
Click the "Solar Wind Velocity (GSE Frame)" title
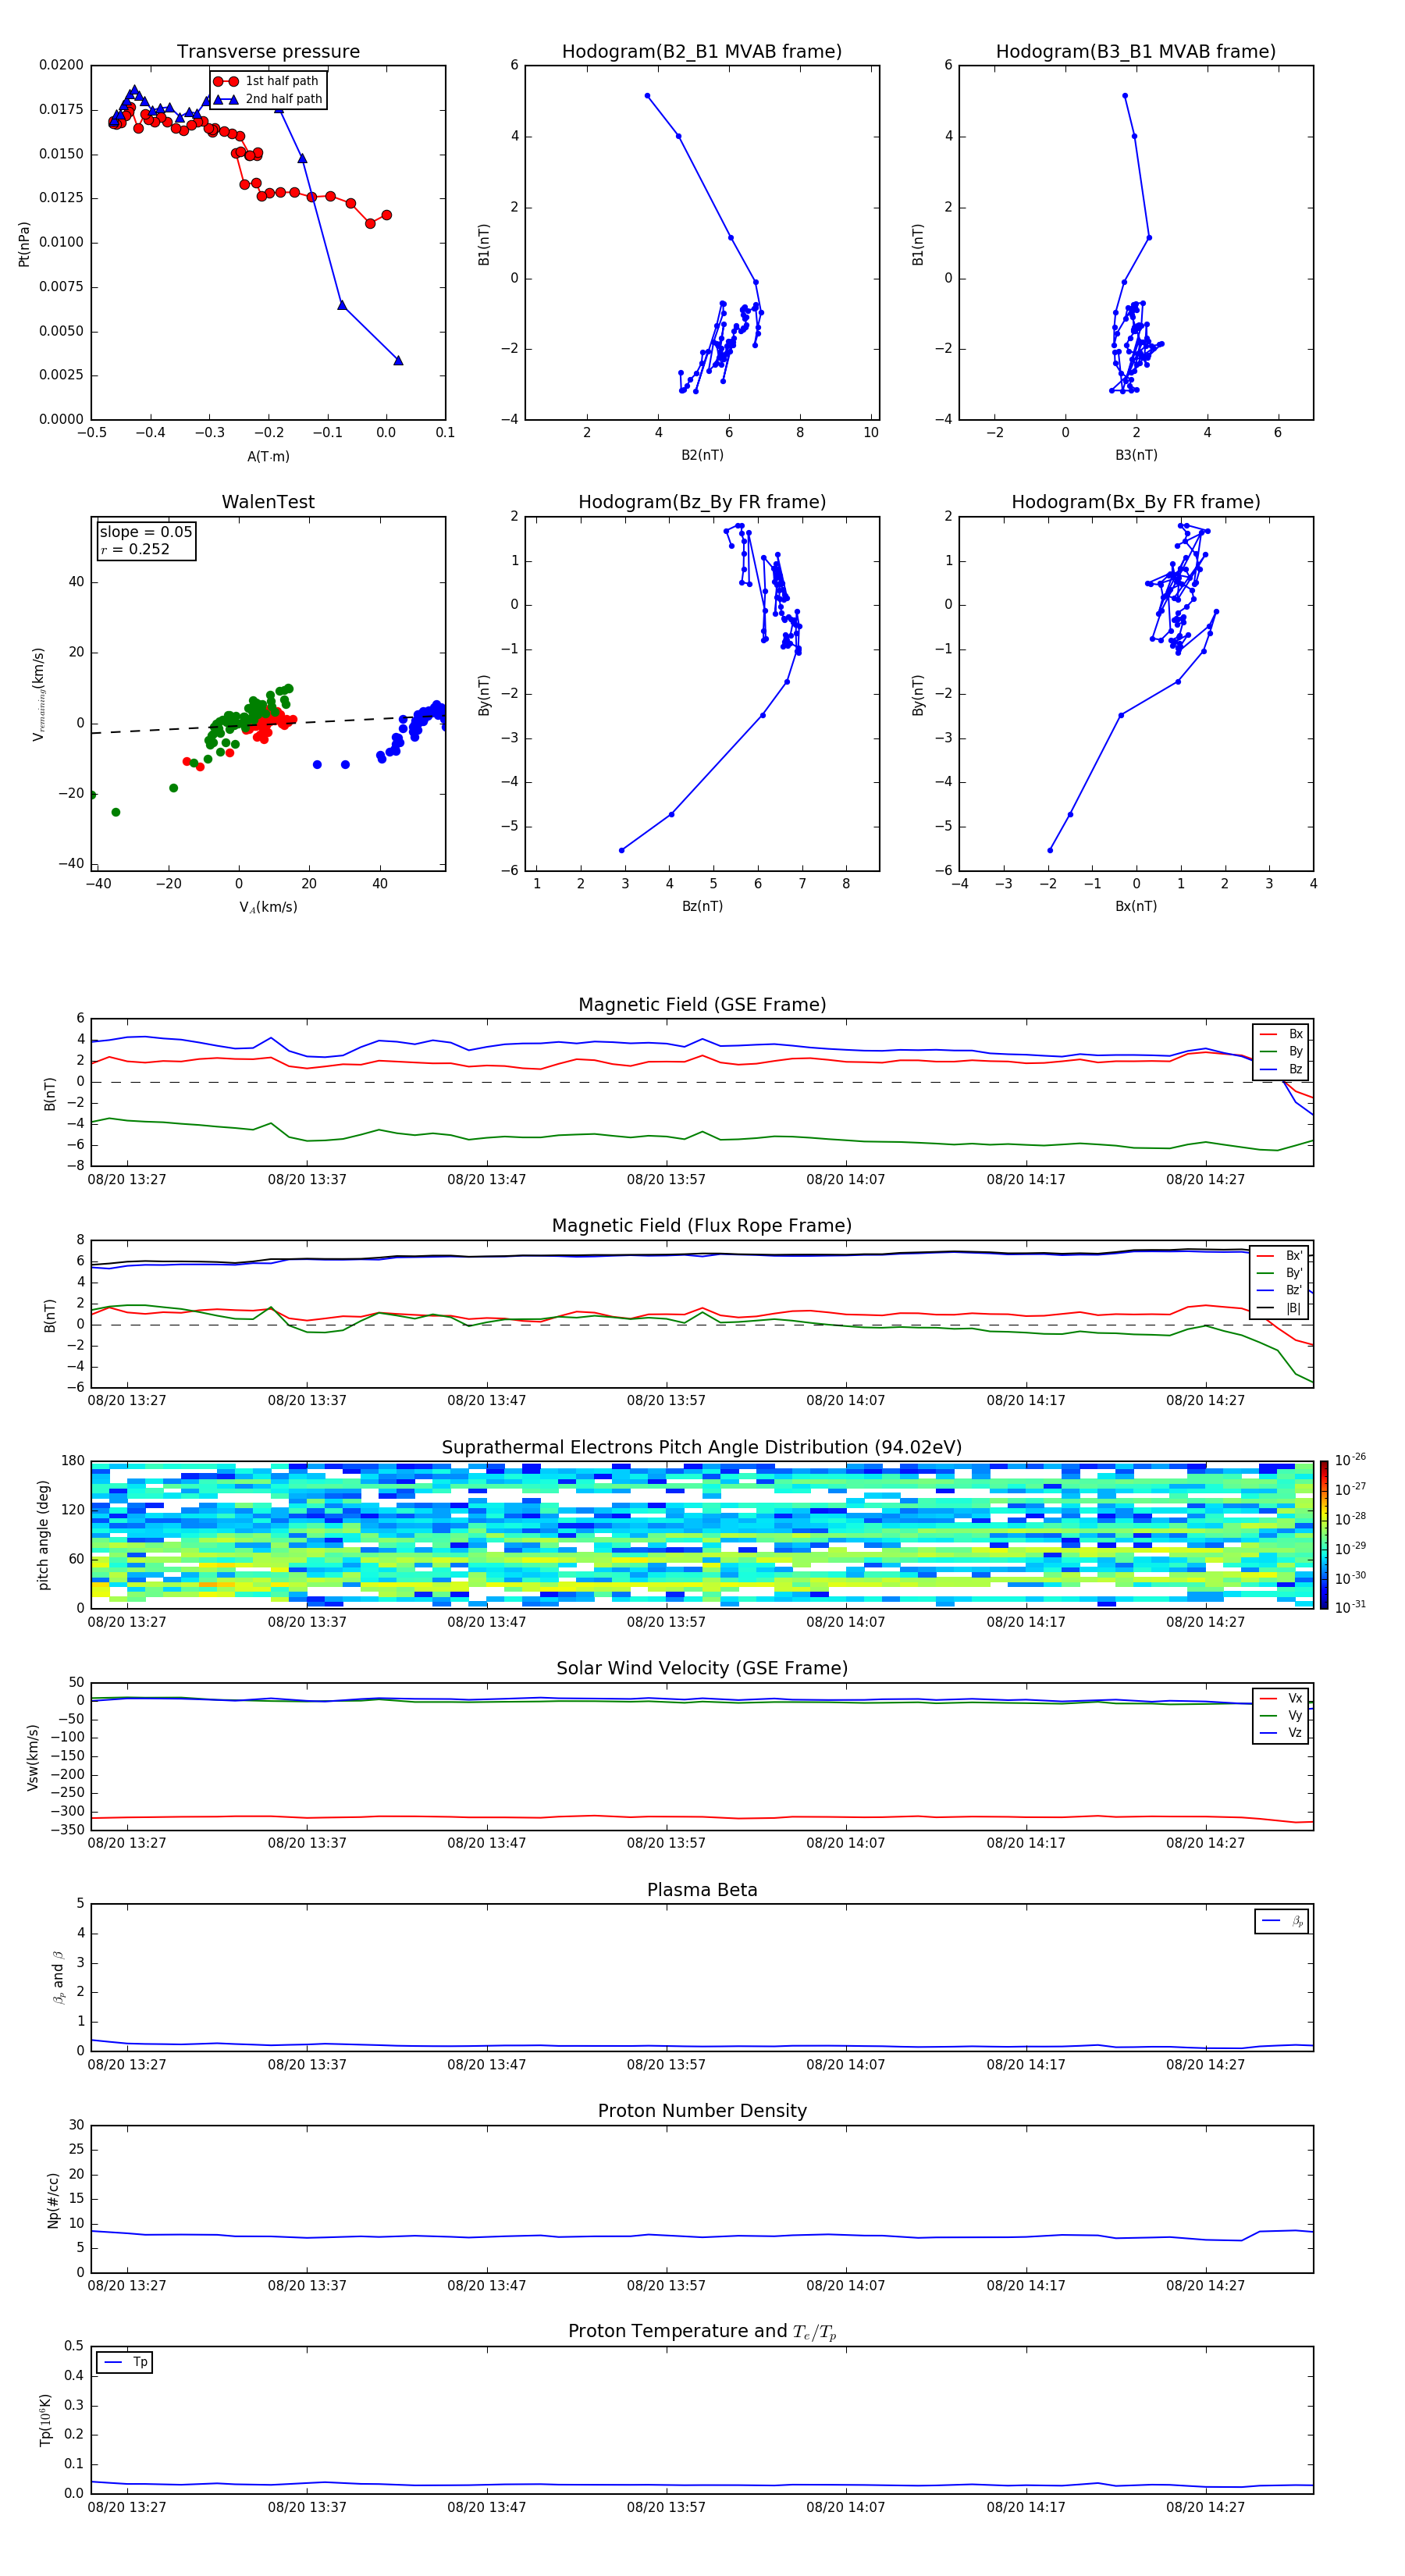(x=702, y=1669)
